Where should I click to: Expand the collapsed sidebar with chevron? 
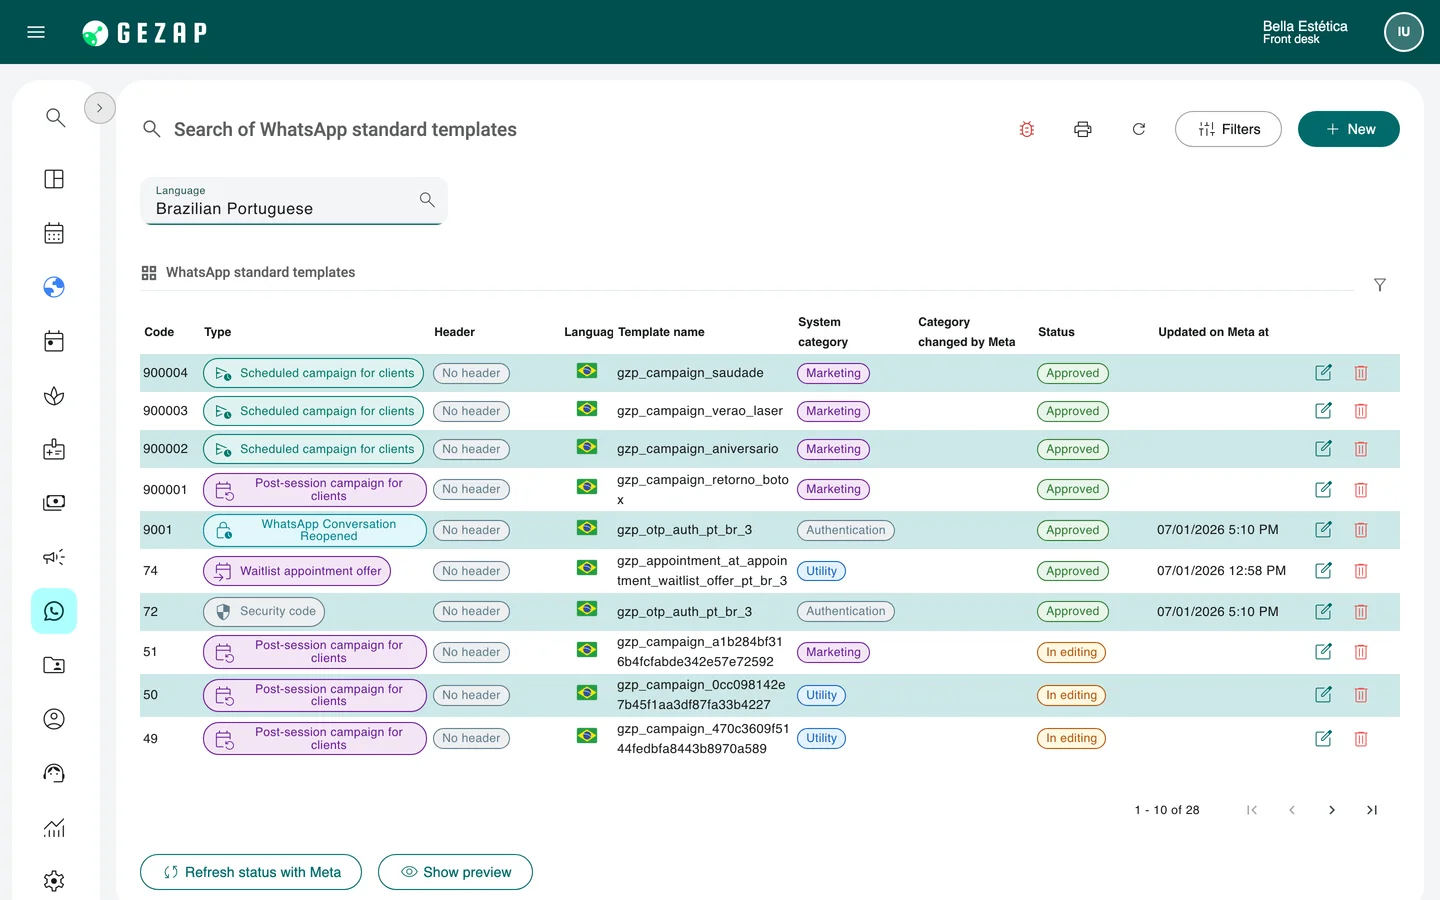[100, 108]
